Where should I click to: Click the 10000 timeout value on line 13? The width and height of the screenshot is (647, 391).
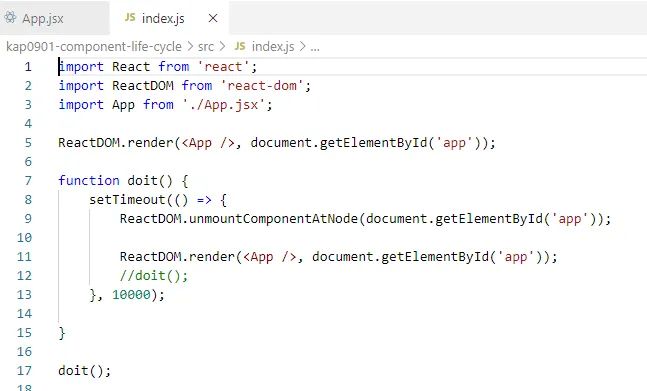(131, 294)
